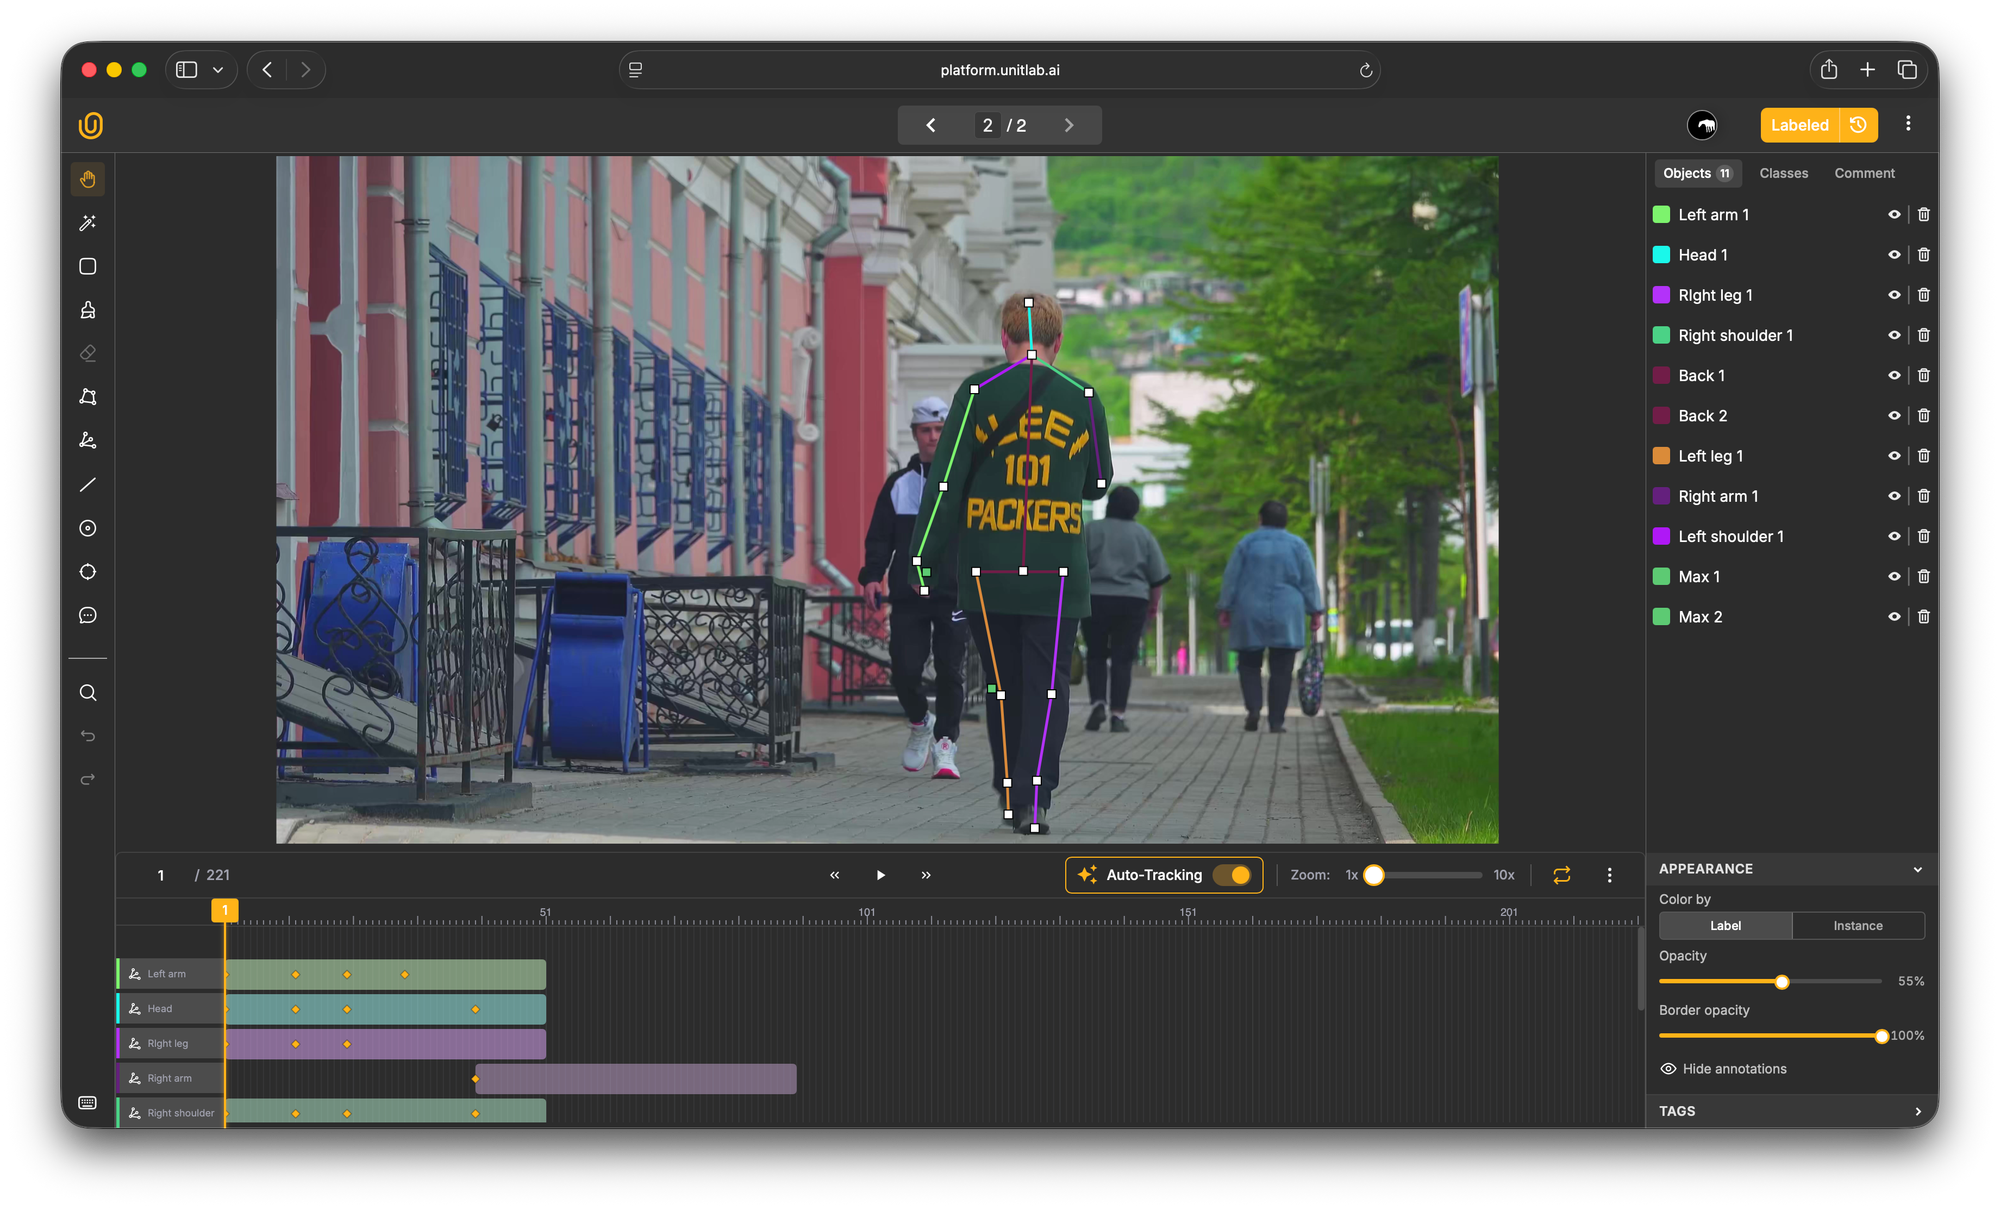Select the polygon annotation tool
This screenshot has width=2000, height=1209.
click(88, 397)
